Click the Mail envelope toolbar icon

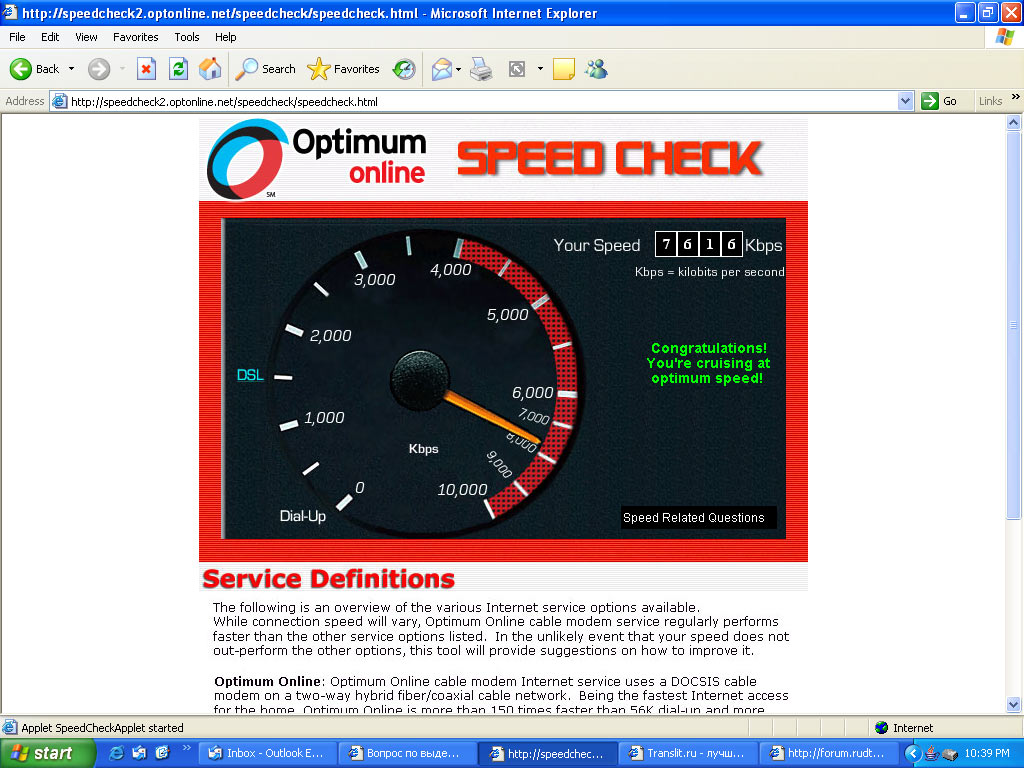(x=442, y=69)
